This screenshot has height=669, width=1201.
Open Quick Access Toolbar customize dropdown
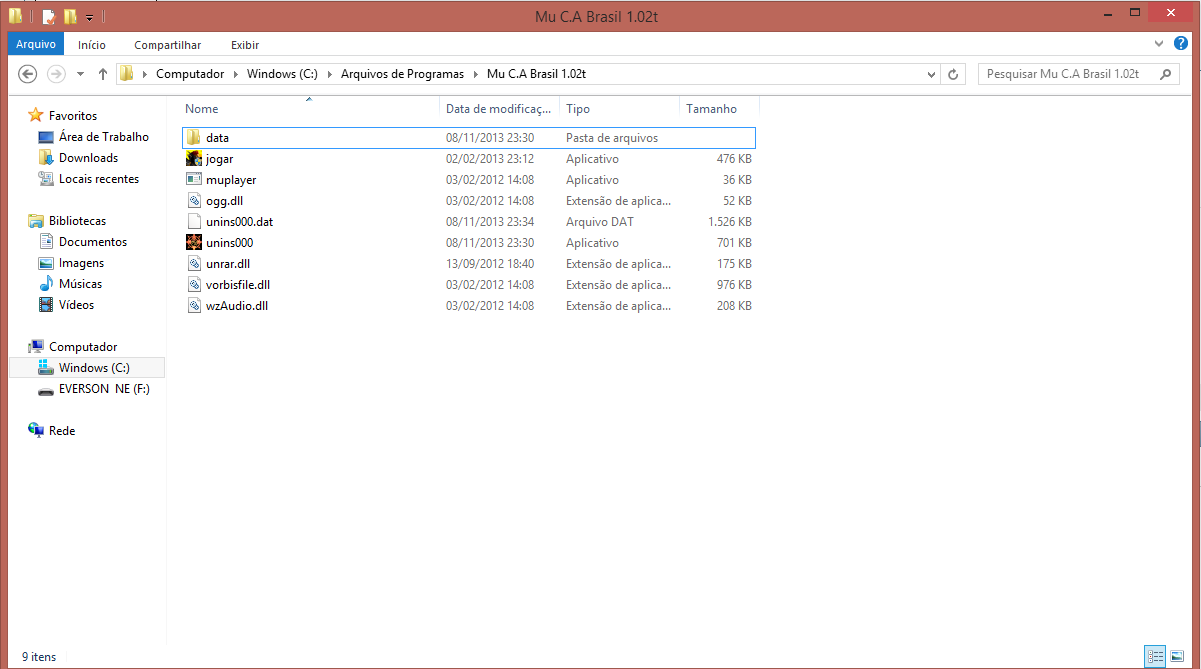[x=89, y=17]
